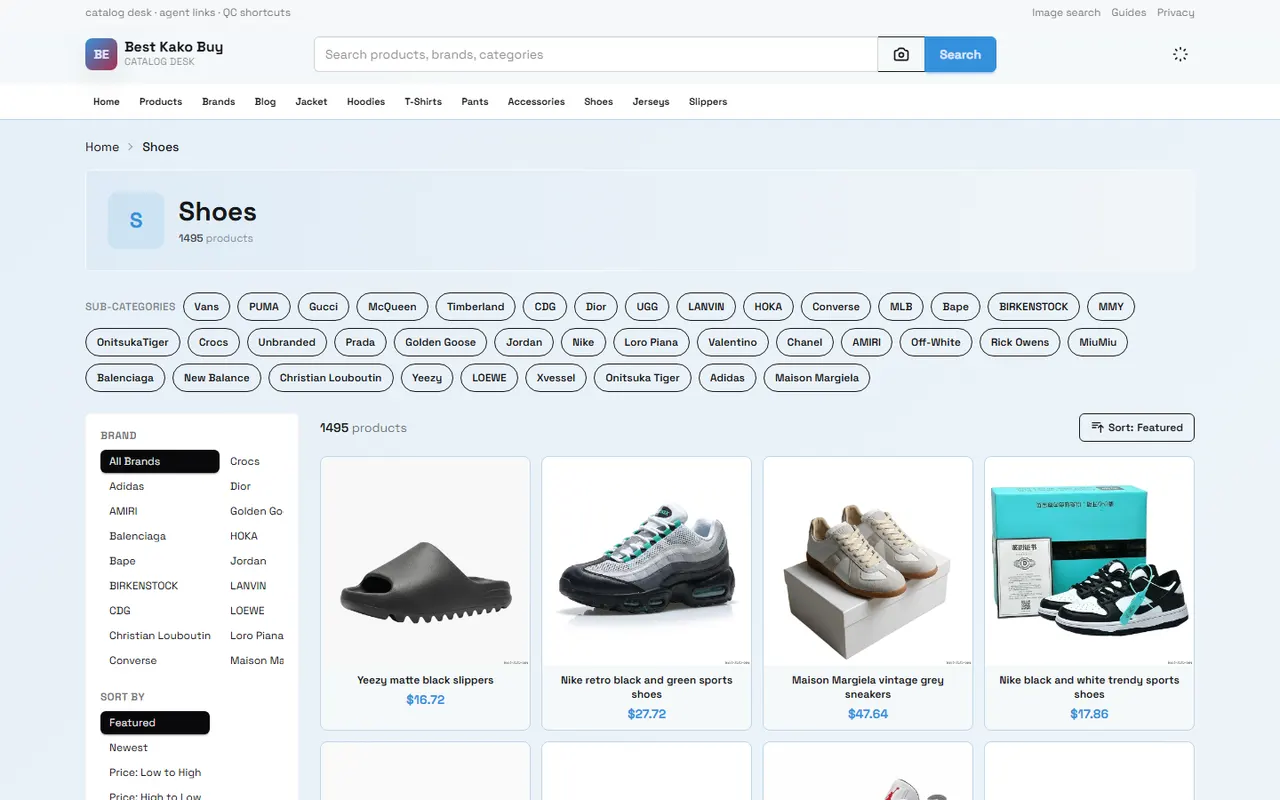Choose Price: Low to High sort
Screen dimensions: 1280x800
coord(155,772)
